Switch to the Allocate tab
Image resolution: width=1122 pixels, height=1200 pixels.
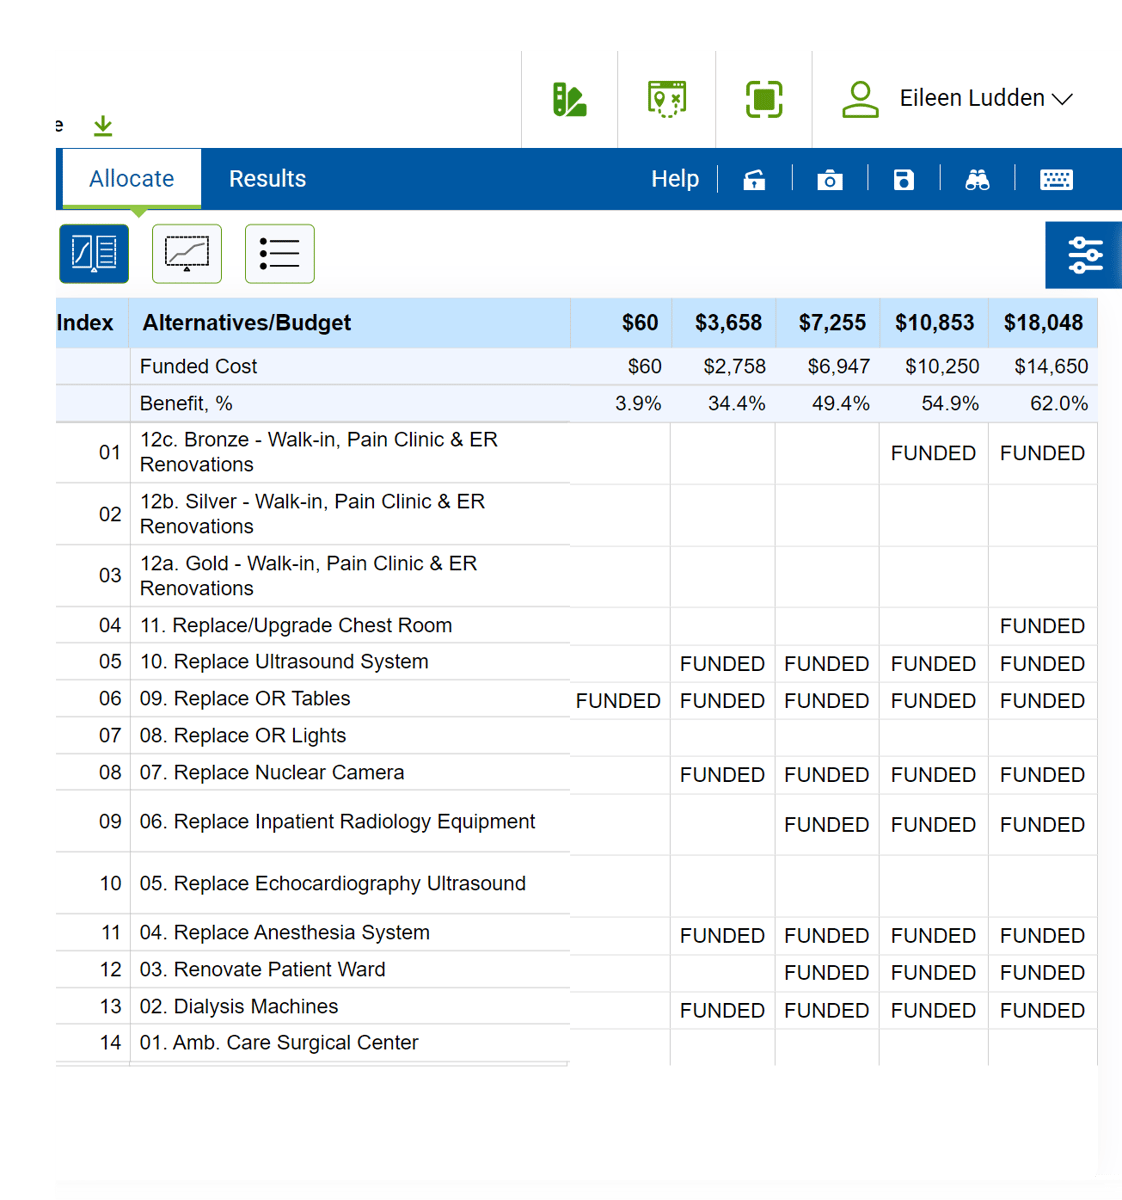pos(132,179)
